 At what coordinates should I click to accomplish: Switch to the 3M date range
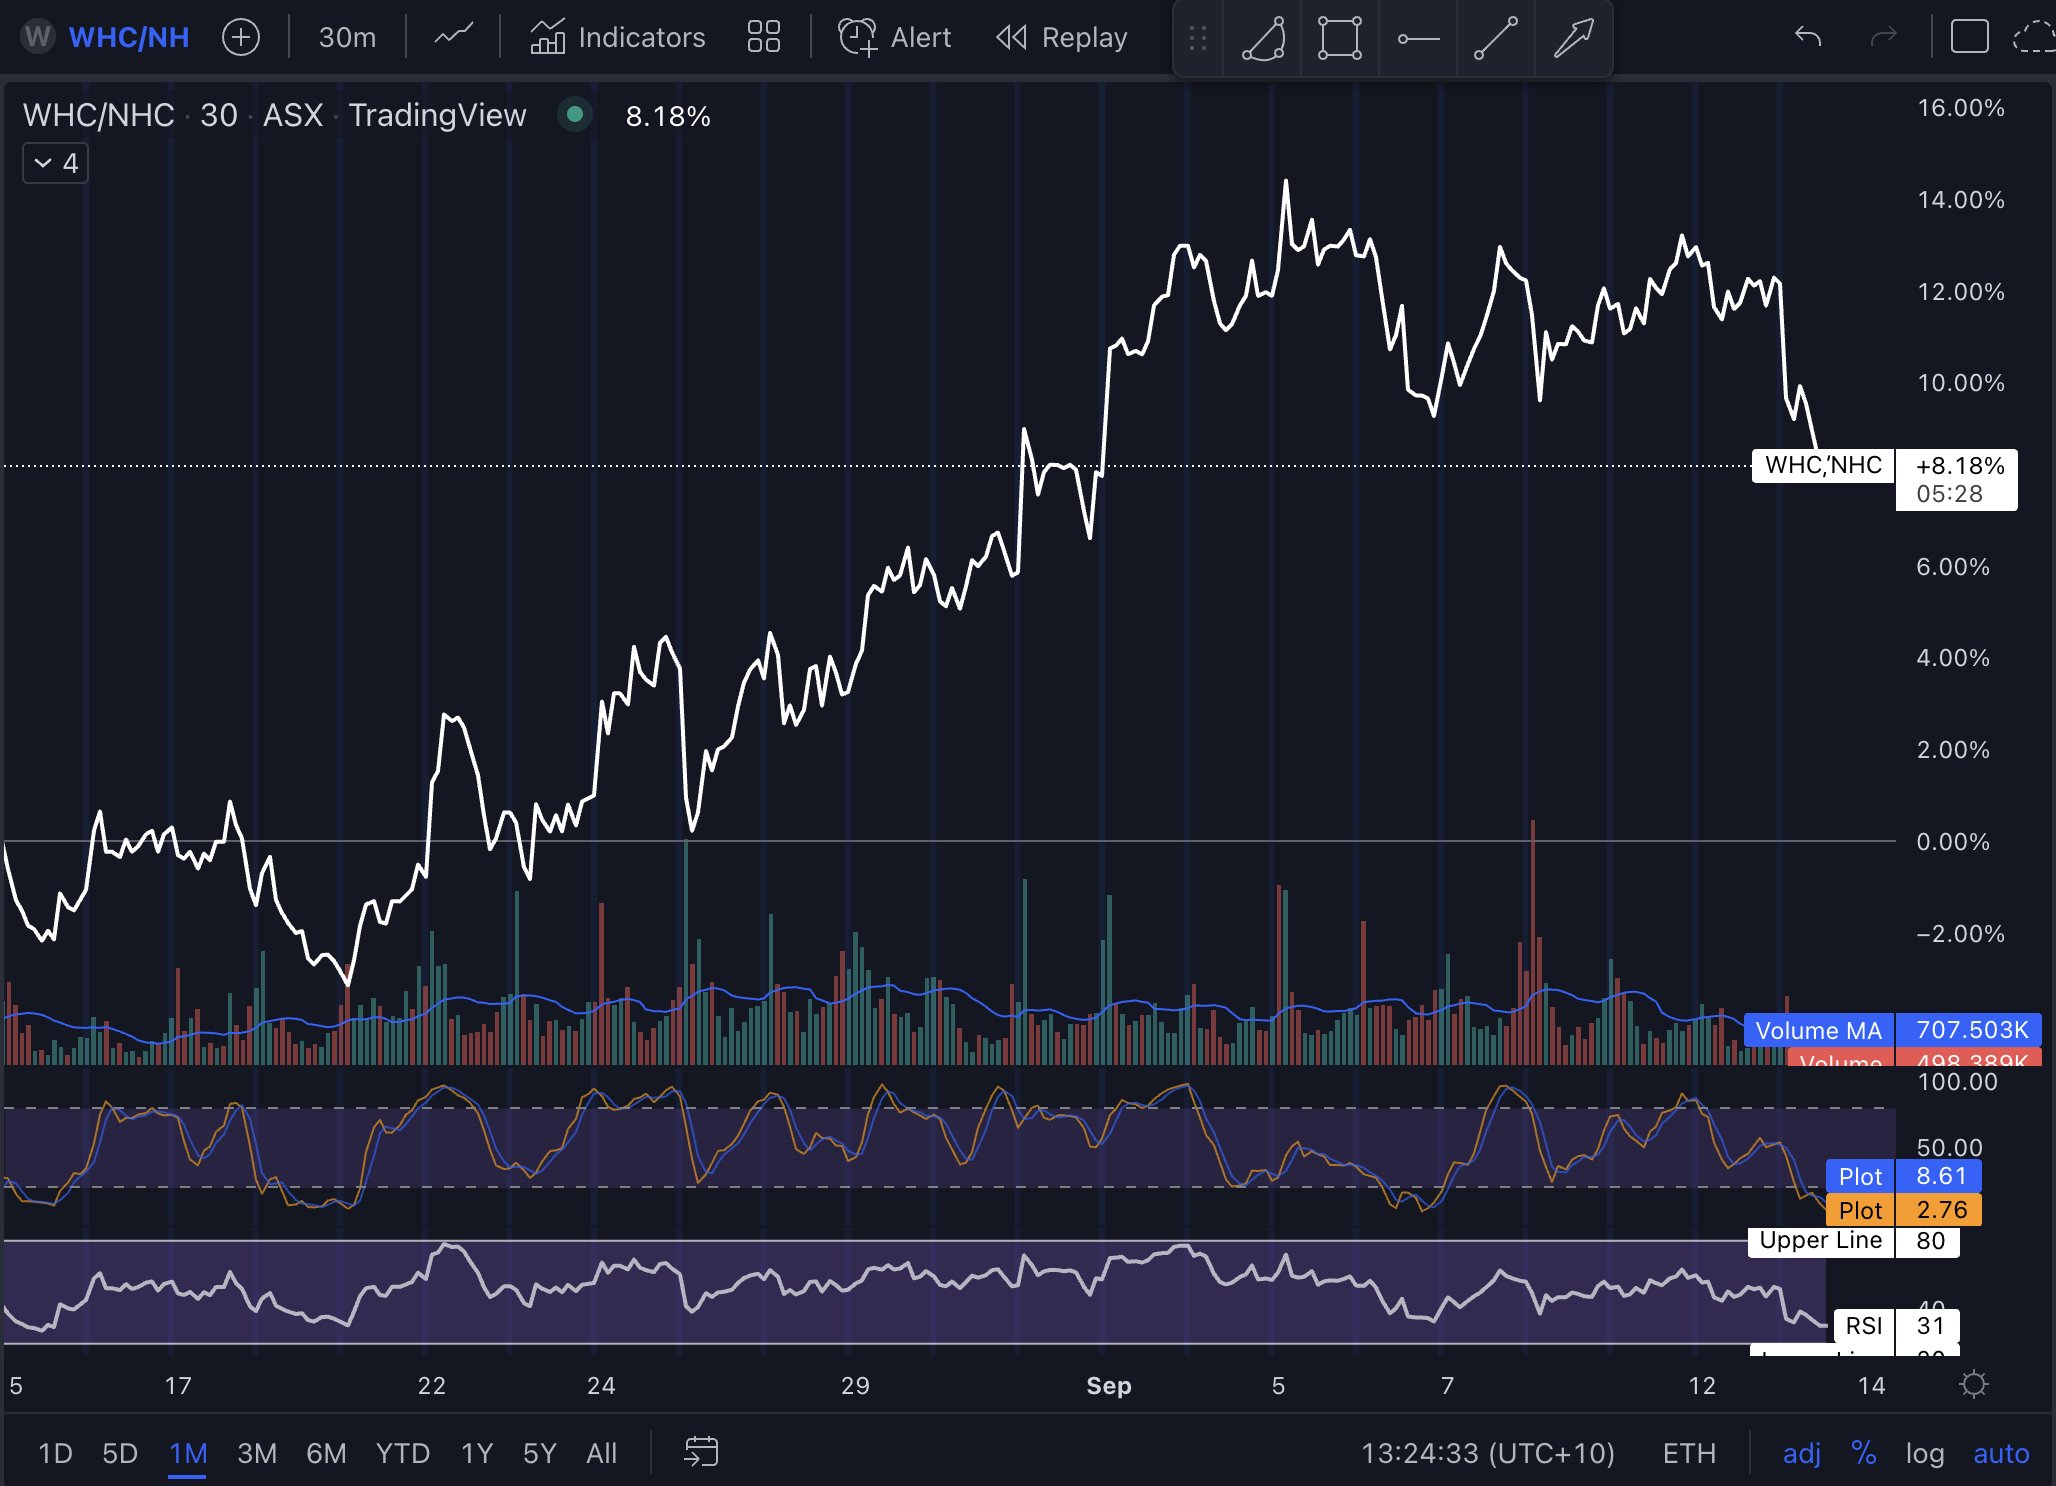click(x=257, y=1453)
